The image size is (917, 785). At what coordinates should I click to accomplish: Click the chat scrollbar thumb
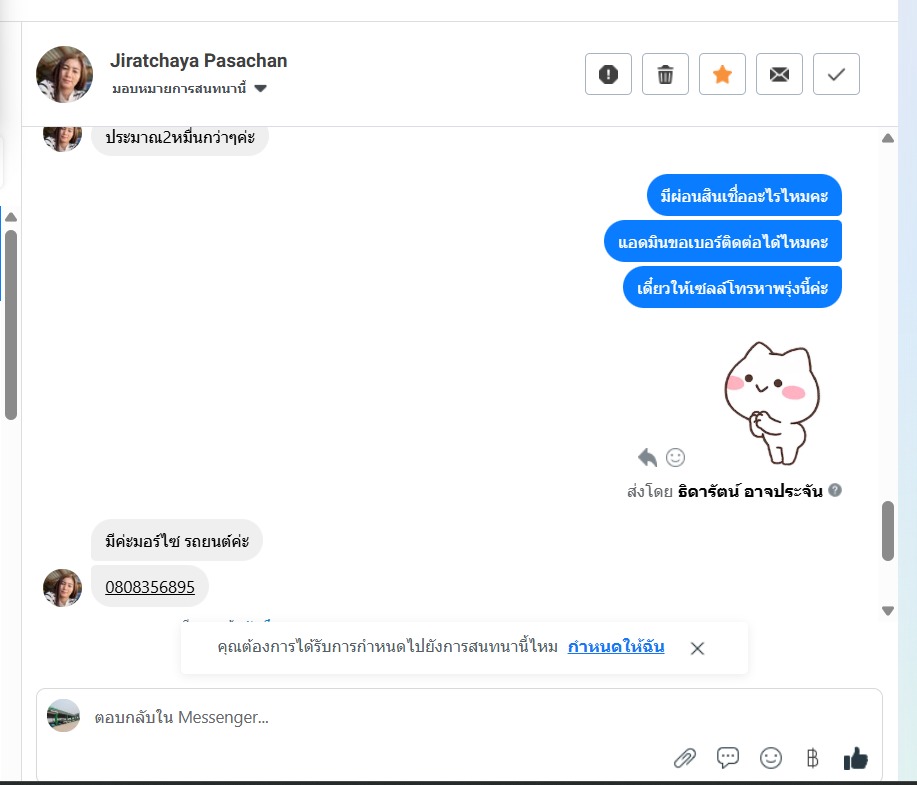pyautogui.click(x=888, y=531)
